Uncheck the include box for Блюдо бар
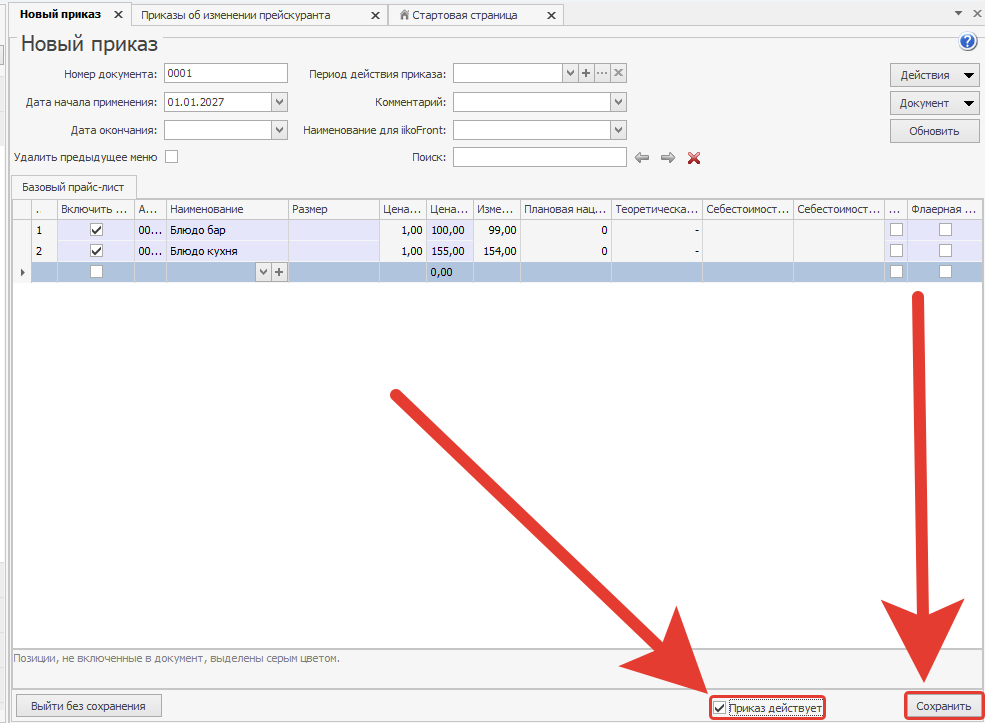Viewport: 985px width, 723px height. click(x=96, y=230)
